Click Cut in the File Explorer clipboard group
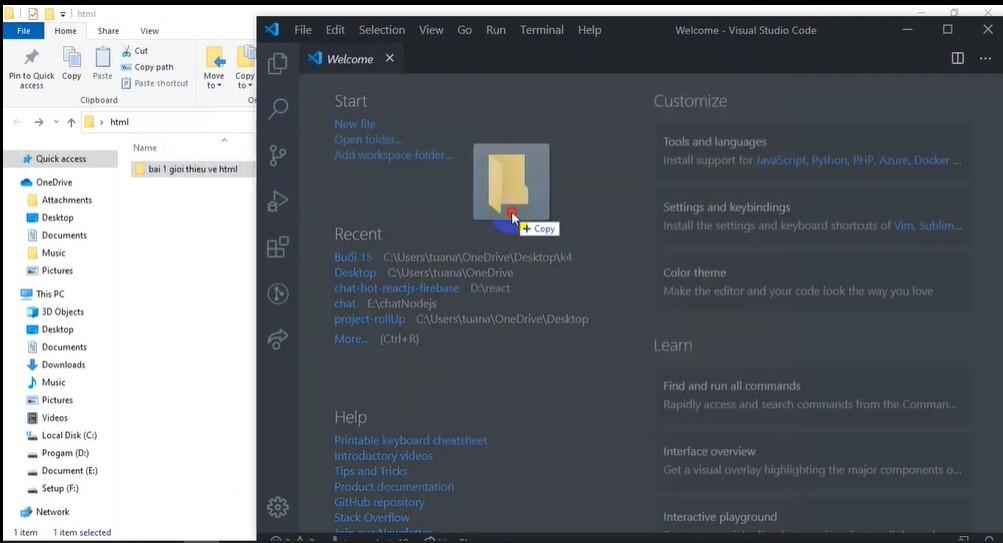Image resolution: width=1003 pixels, height=543 pixels. (135, 51)
